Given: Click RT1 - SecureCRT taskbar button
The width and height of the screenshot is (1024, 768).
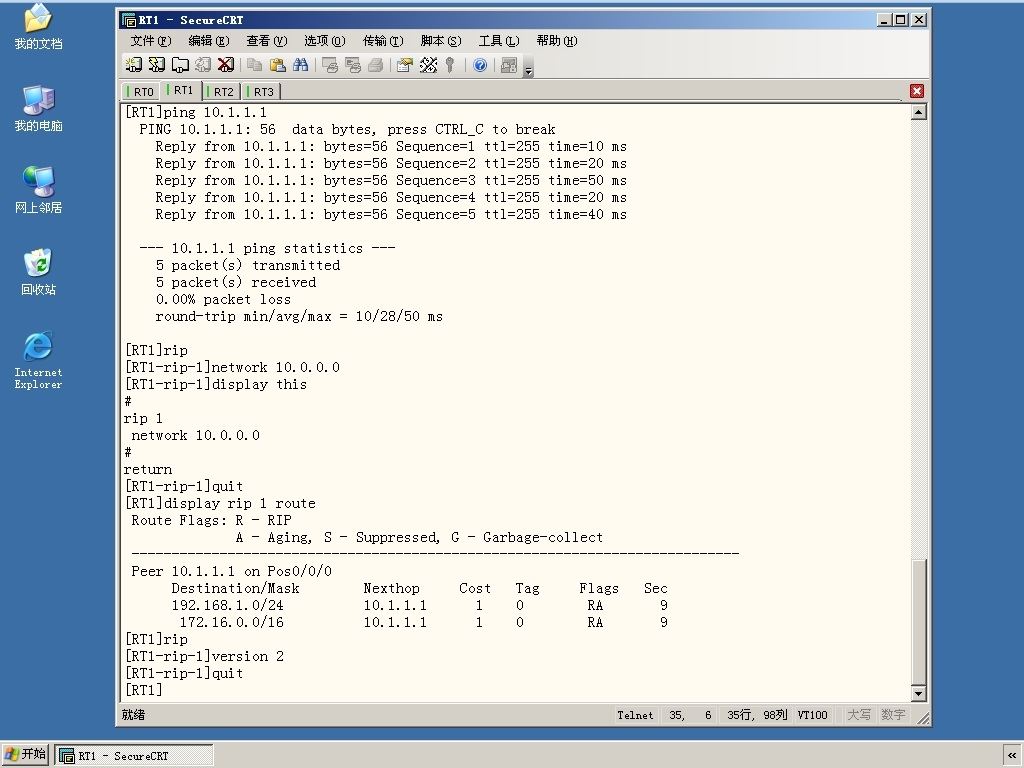Looking at the screenshot, I should (134, 756).
